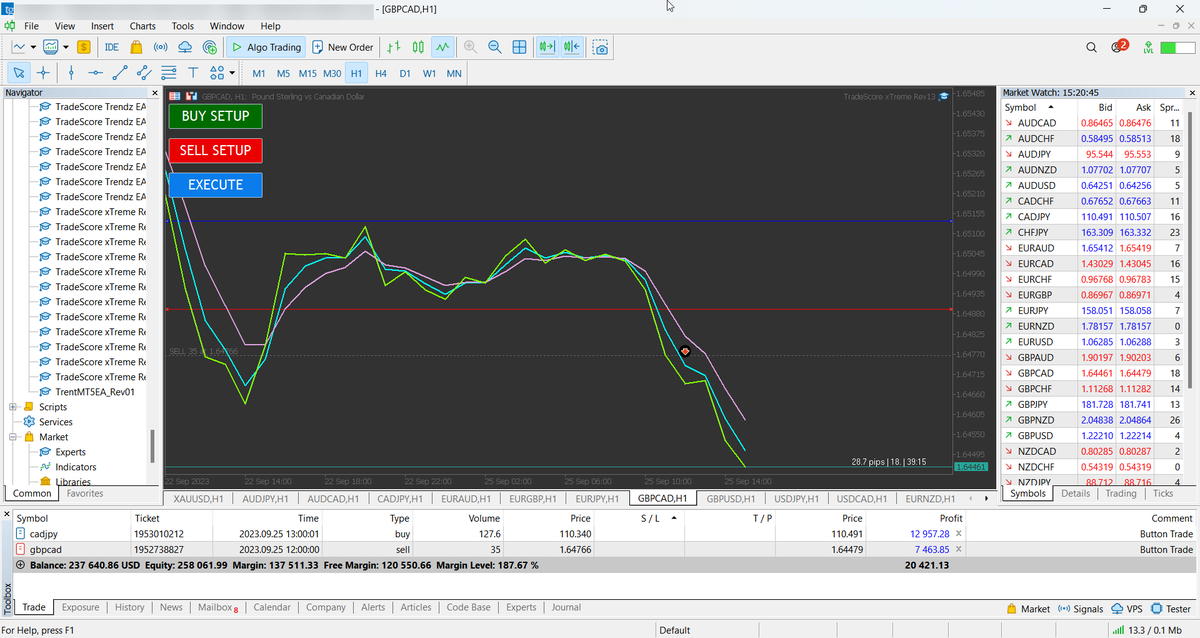Image resolution: width=1200 pixels, height=638 pixels.
Task: Switch timeframe to H4
Action: tap(381, 73)
